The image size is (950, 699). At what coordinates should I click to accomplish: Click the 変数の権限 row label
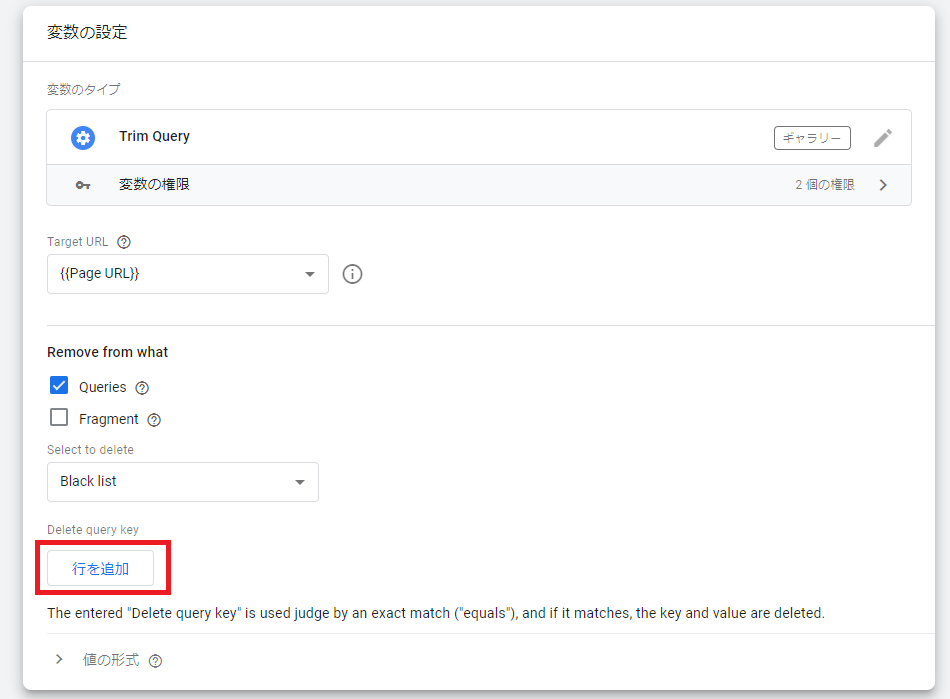click(x=154, y=185)
